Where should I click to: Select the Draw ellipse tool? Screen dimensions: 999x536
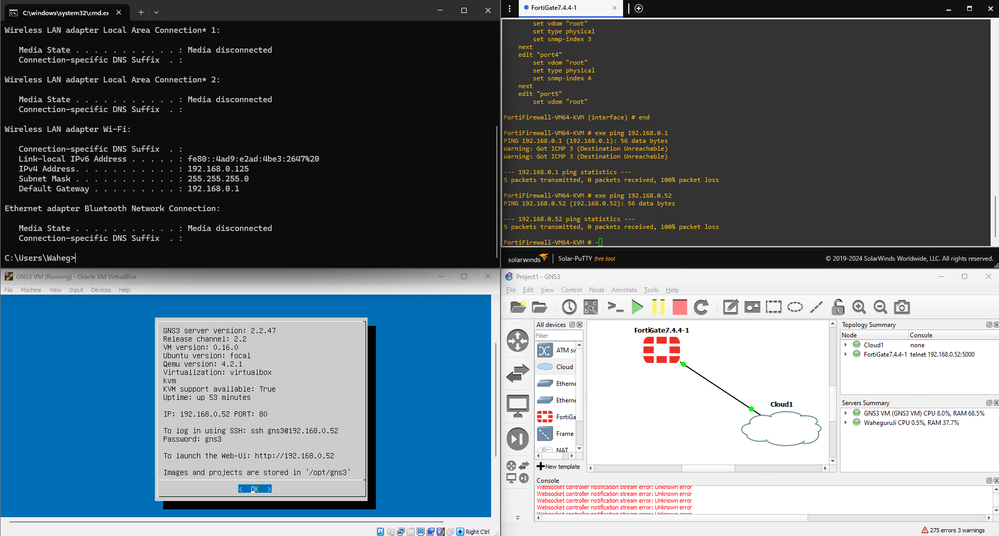[795, 307]
